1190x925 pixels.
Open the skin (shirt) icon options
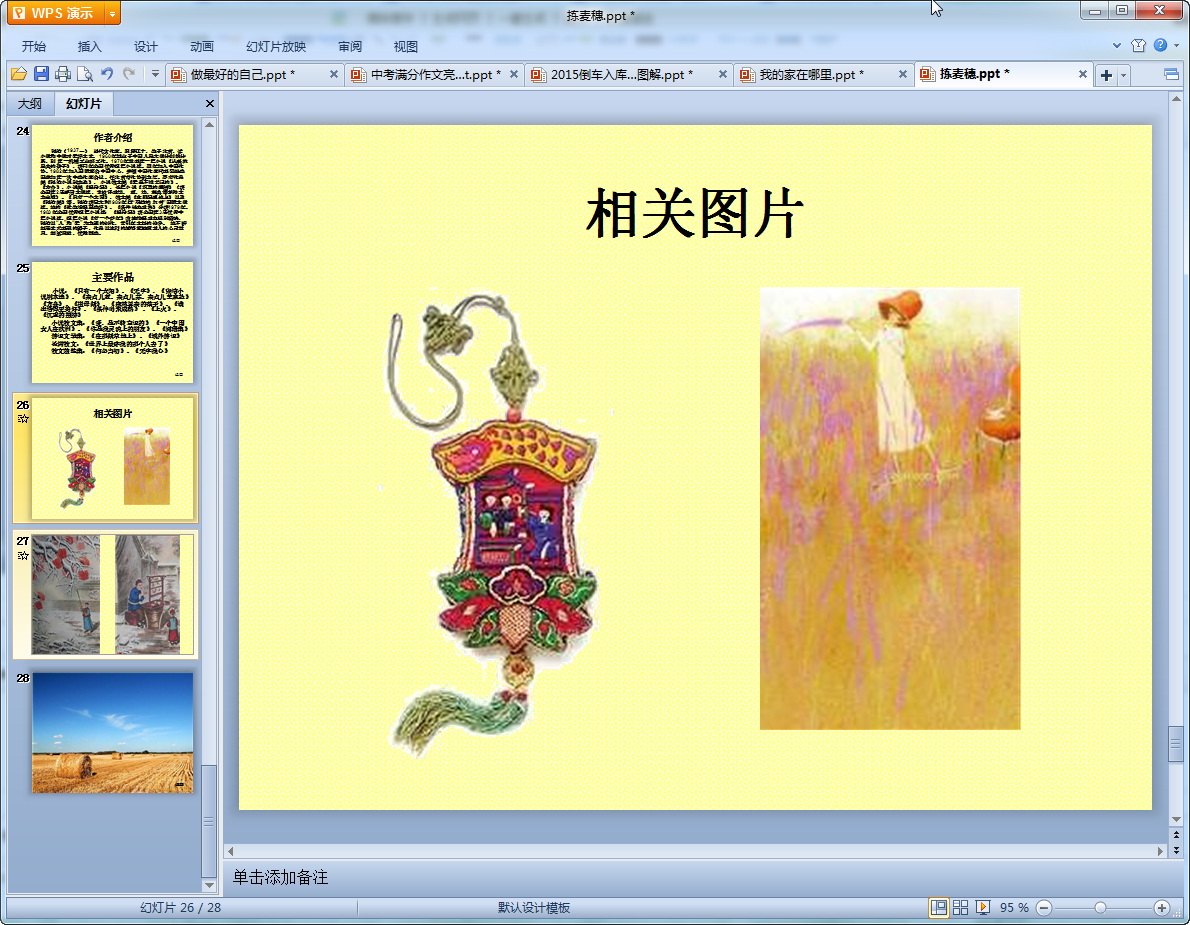coord(1138,46)
